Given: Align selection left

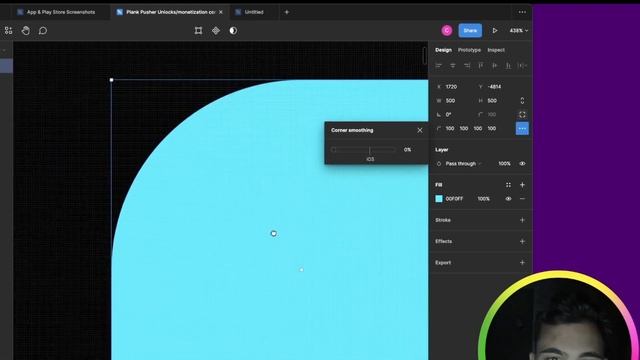Looking at the screenshot, I should 439,65.
